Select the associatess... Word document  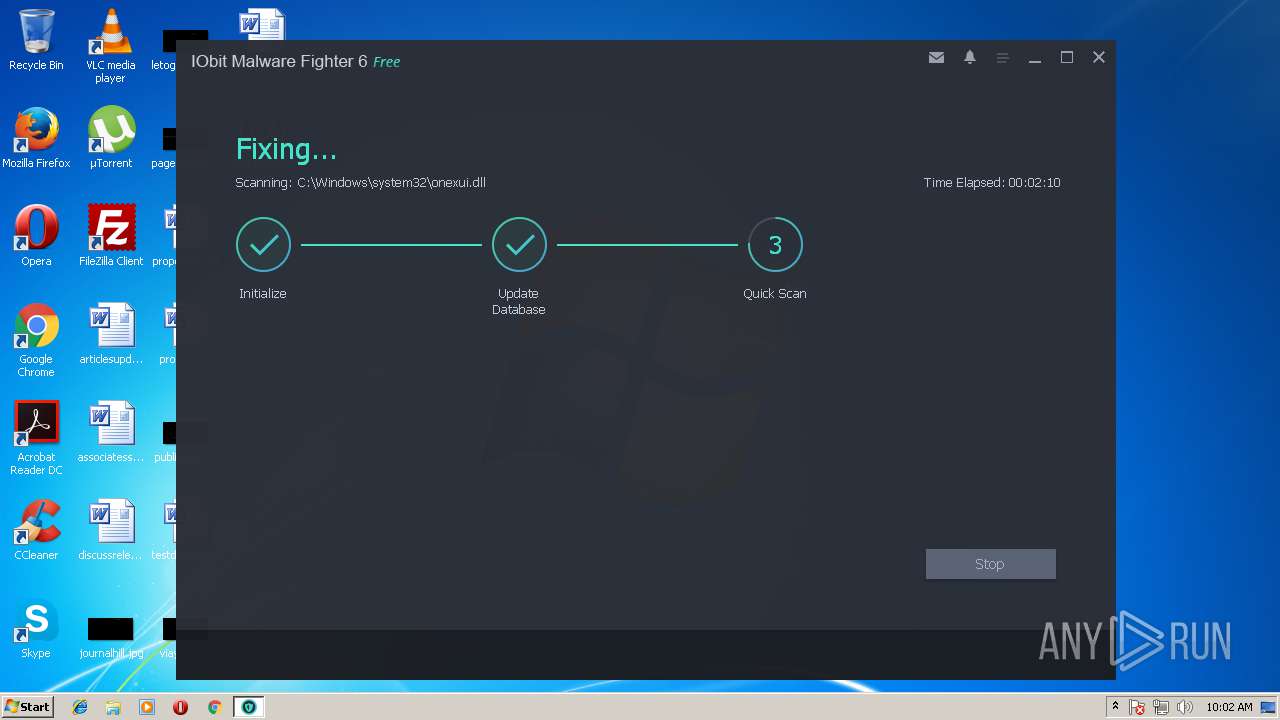click(x=111, y=432)
